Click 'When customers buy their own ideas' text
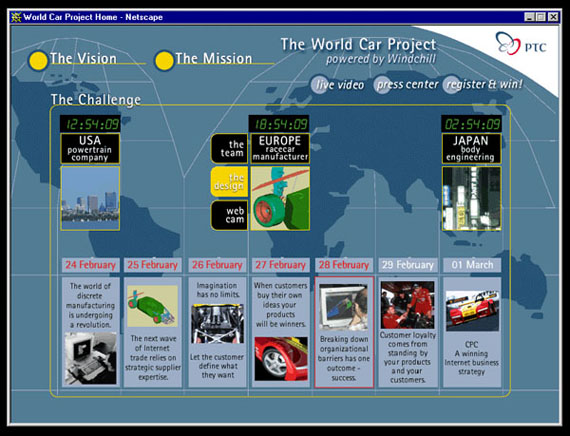Image resolution: width=570 pixels, height=436 pixels. click(281, 305)
